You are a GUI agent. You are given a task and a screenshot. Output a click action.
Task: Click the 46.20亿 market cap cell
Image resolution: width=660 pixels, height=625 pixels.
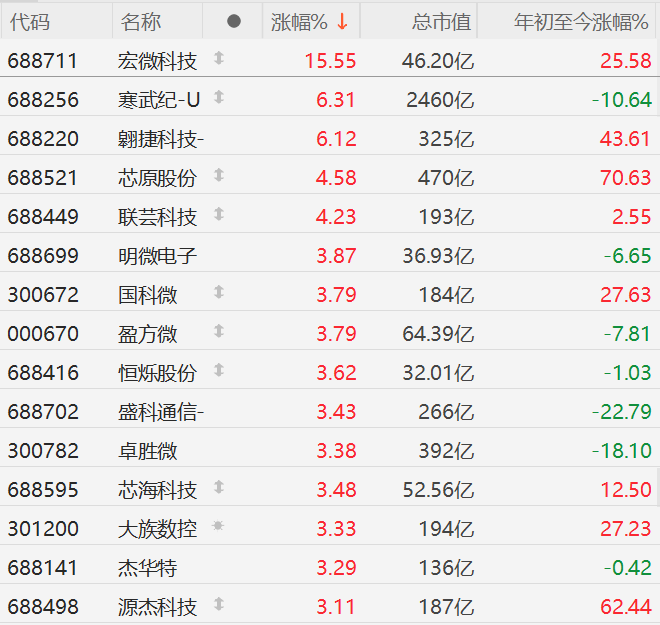pyautogui.click(x=438, y=61)
